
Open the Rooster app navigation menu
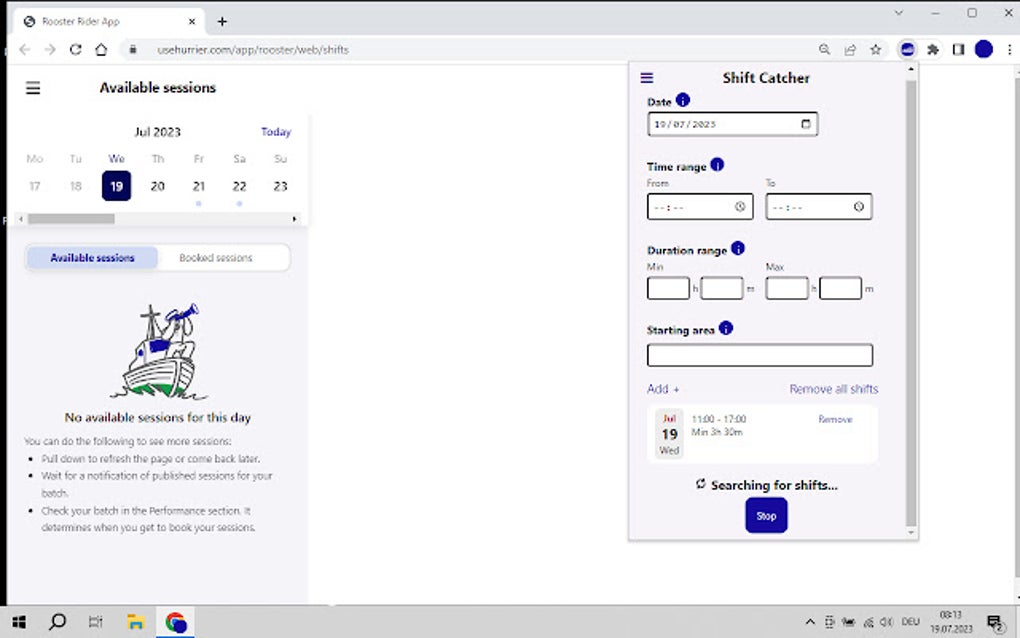coord(33,88)
